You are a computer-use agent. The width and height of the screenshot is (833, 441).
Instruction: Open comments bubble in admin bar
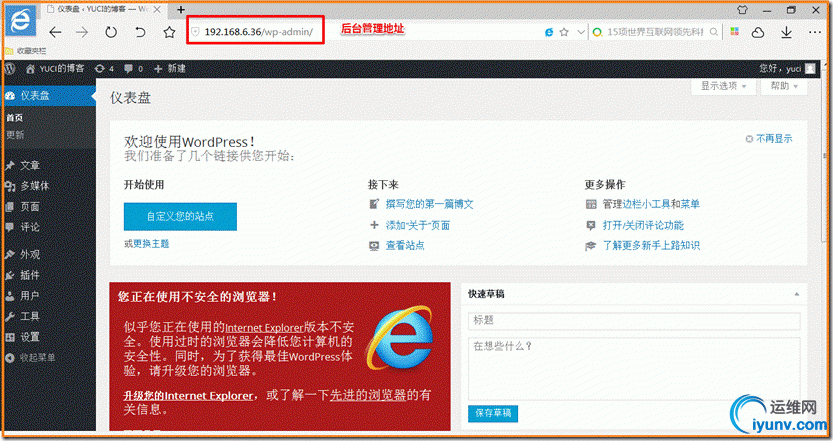pyautogui.click(x=133, y=69)
